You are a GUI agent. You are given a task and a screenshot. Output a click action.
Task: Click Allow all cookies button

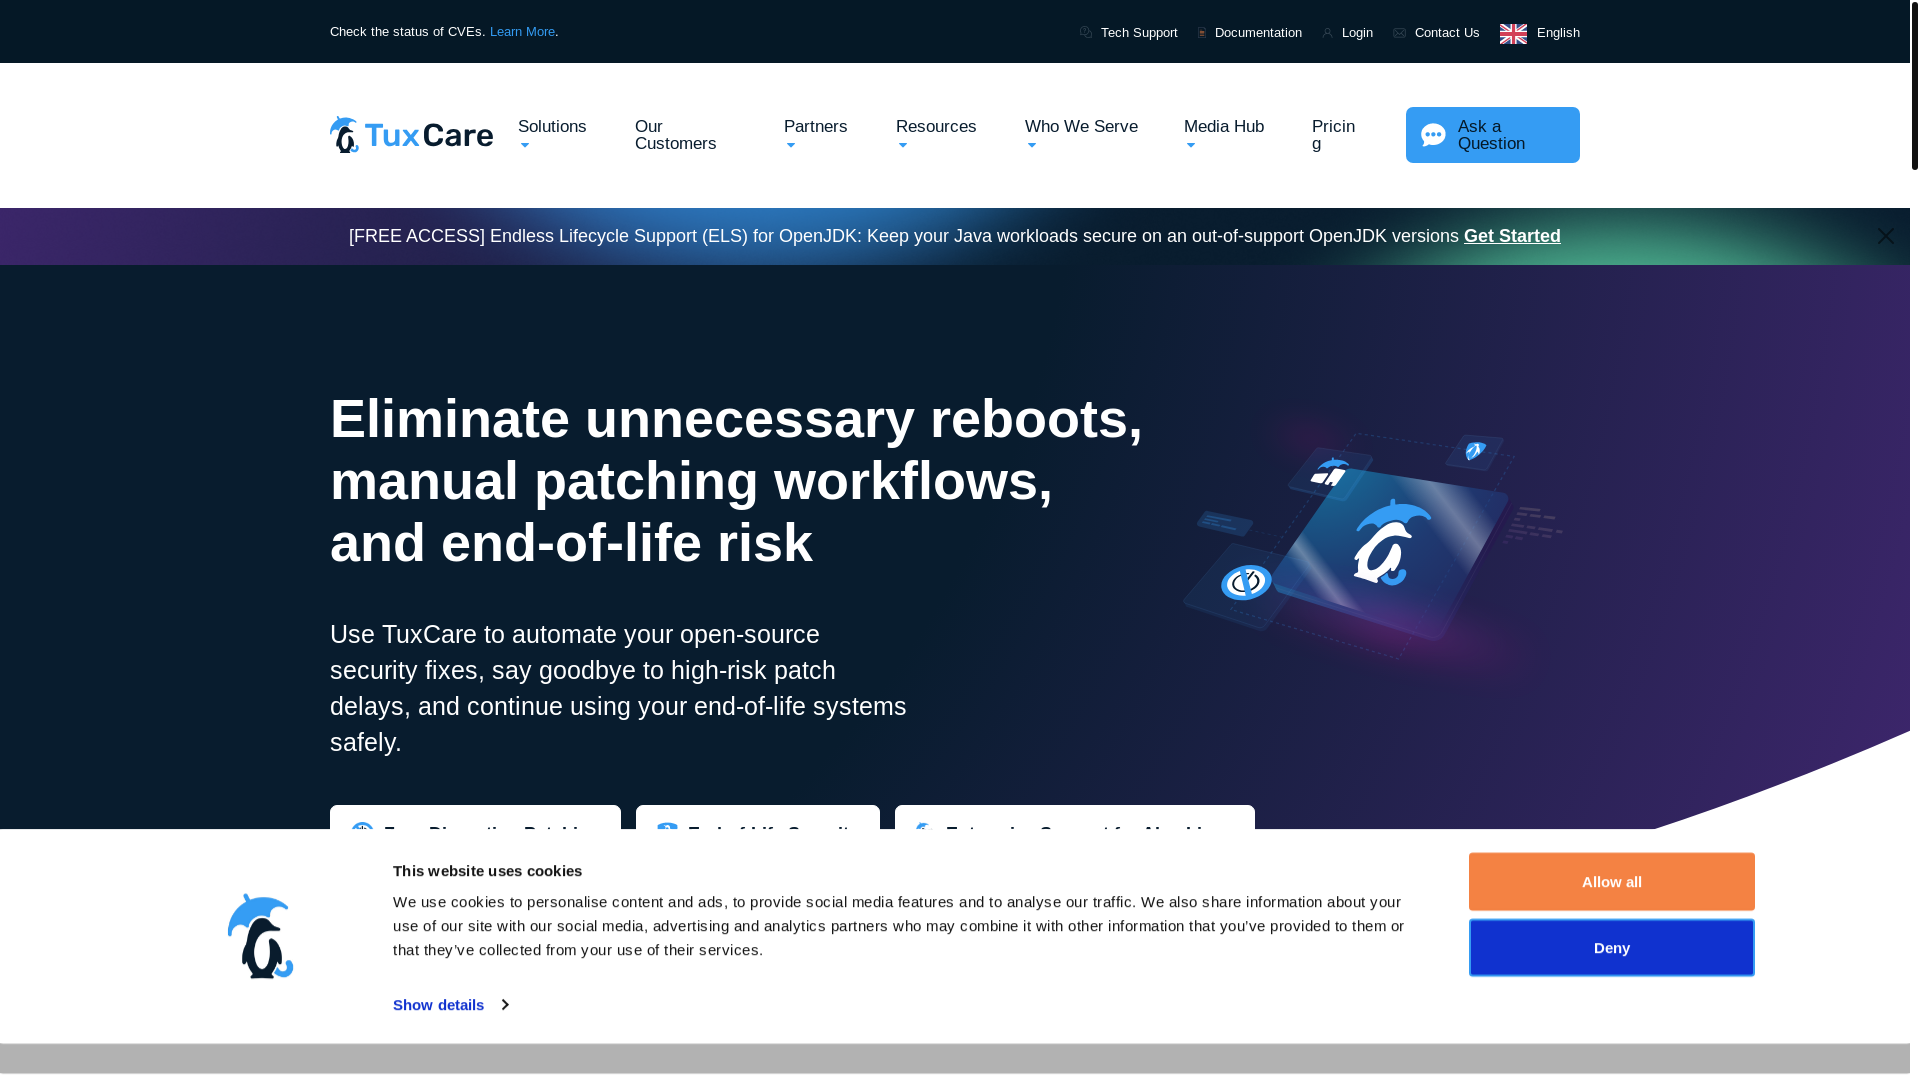pyautogui.click(x=1611, y=882)
